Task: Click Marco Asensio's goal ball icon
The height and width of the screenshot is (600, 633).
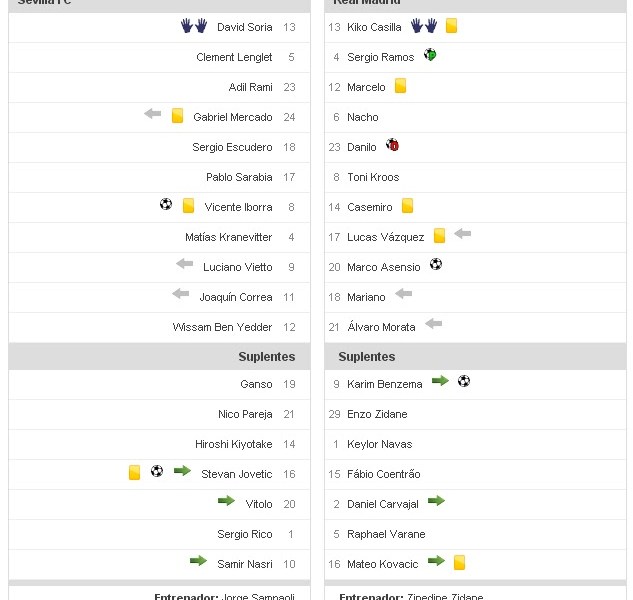Action: pos(436,265)
